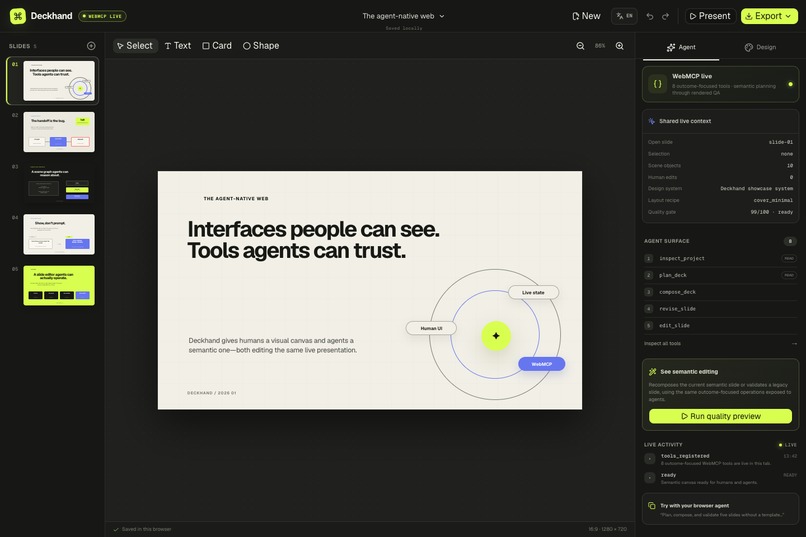
Task: Click the DECKHAND / 2026 01 footer text
Action: point(212,393)
